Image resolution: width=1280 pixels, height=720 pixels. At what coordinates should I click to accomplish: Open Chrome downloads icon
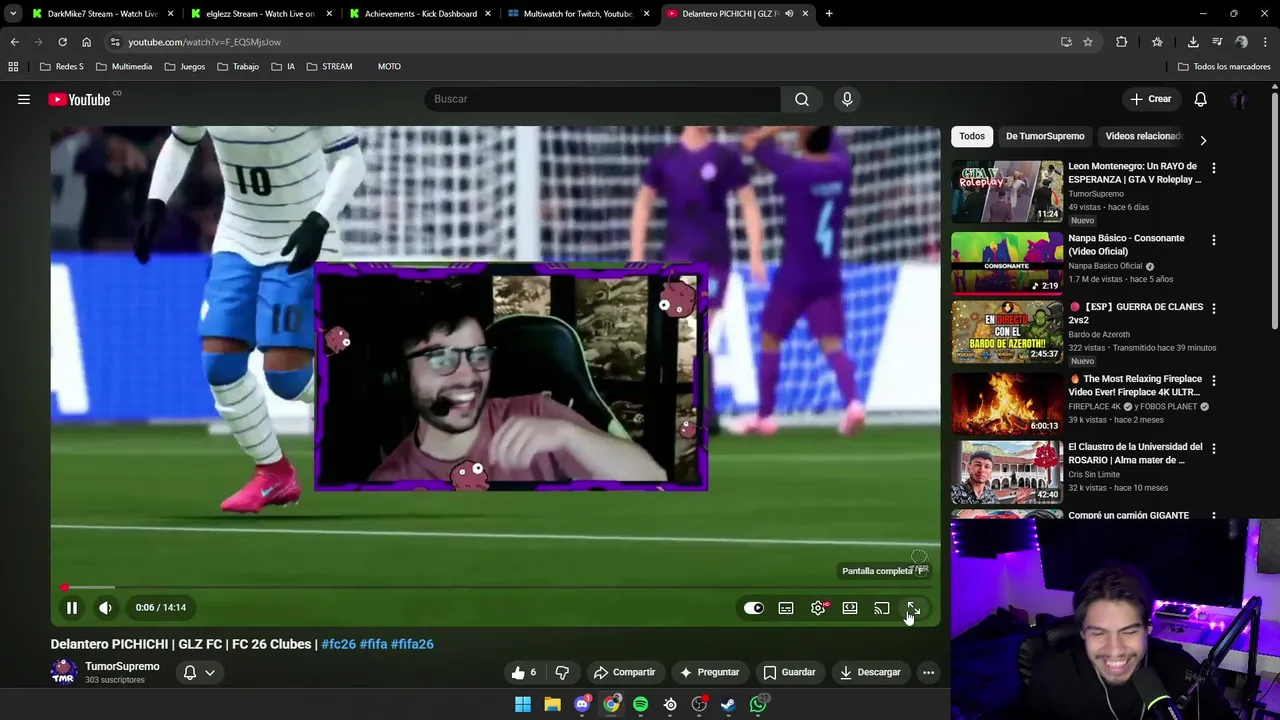1193,42
